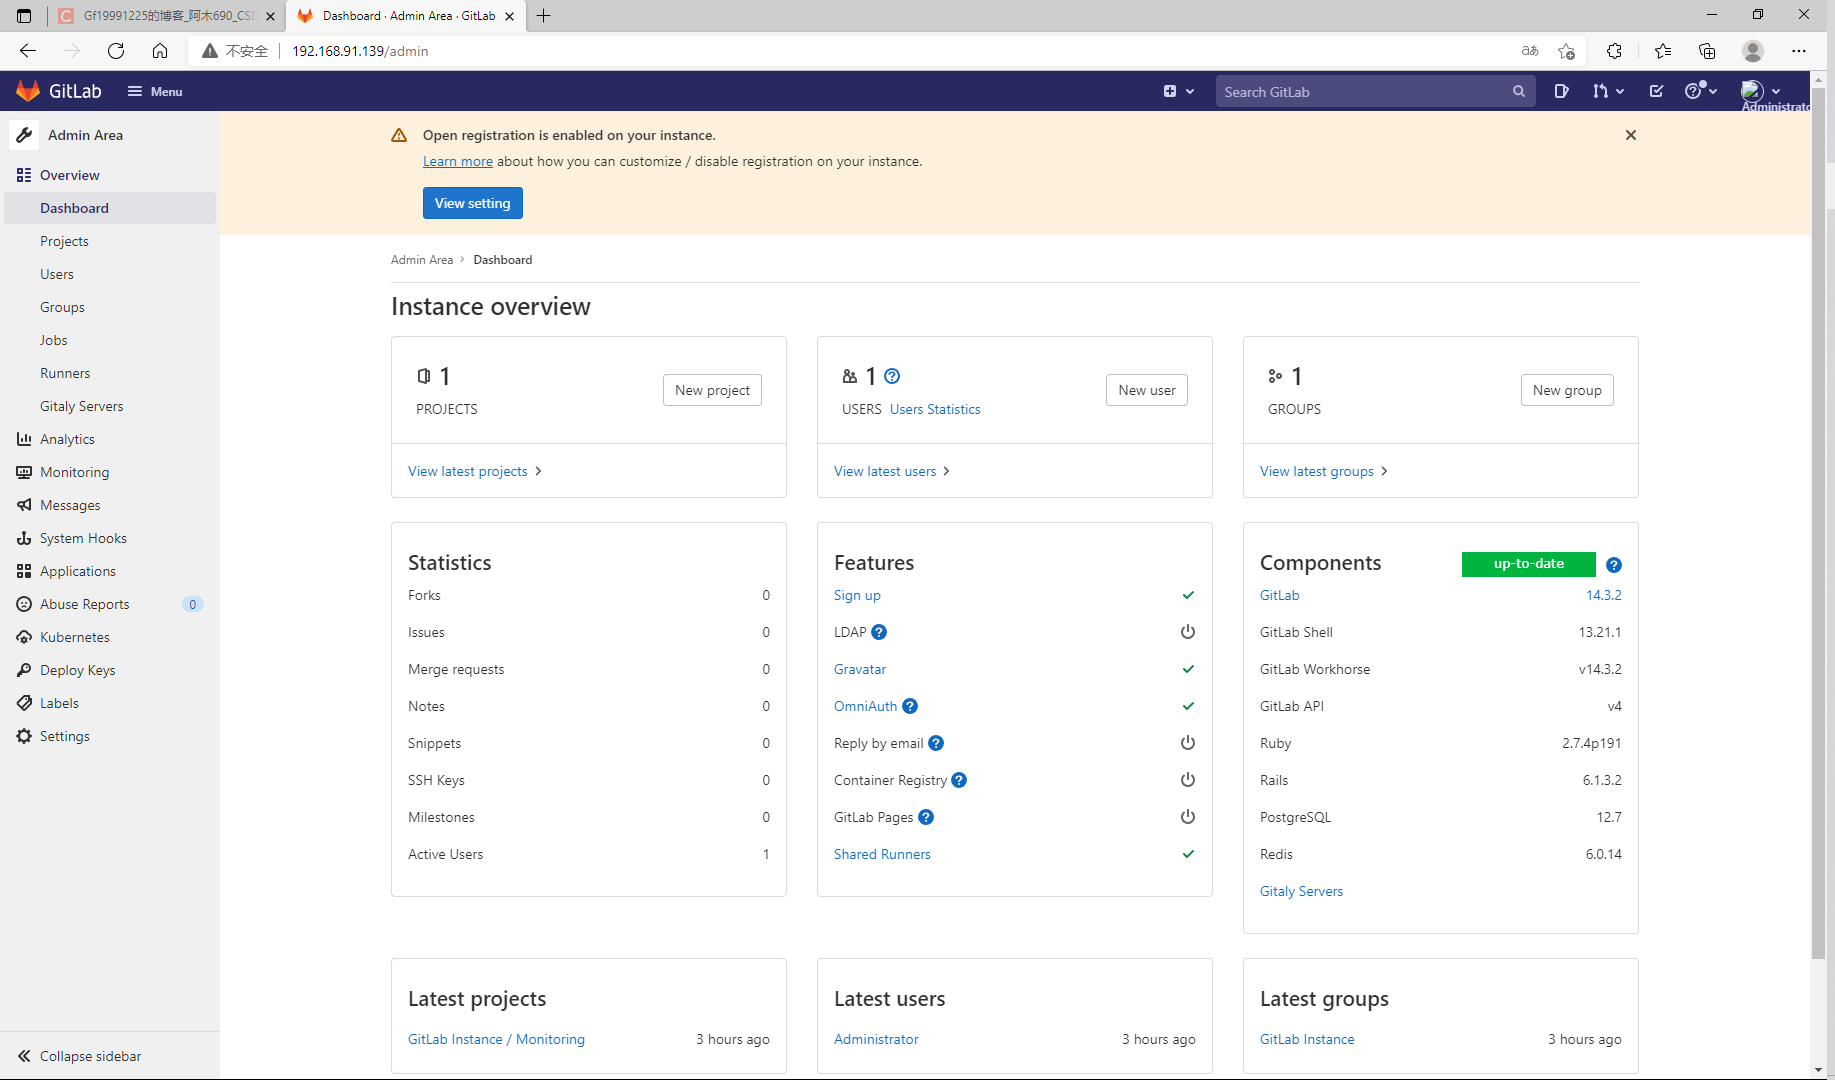Open Users in sidebar
Image resolution: width=1835 pixels, height=1080 pixels.
(x=57, y=274)
